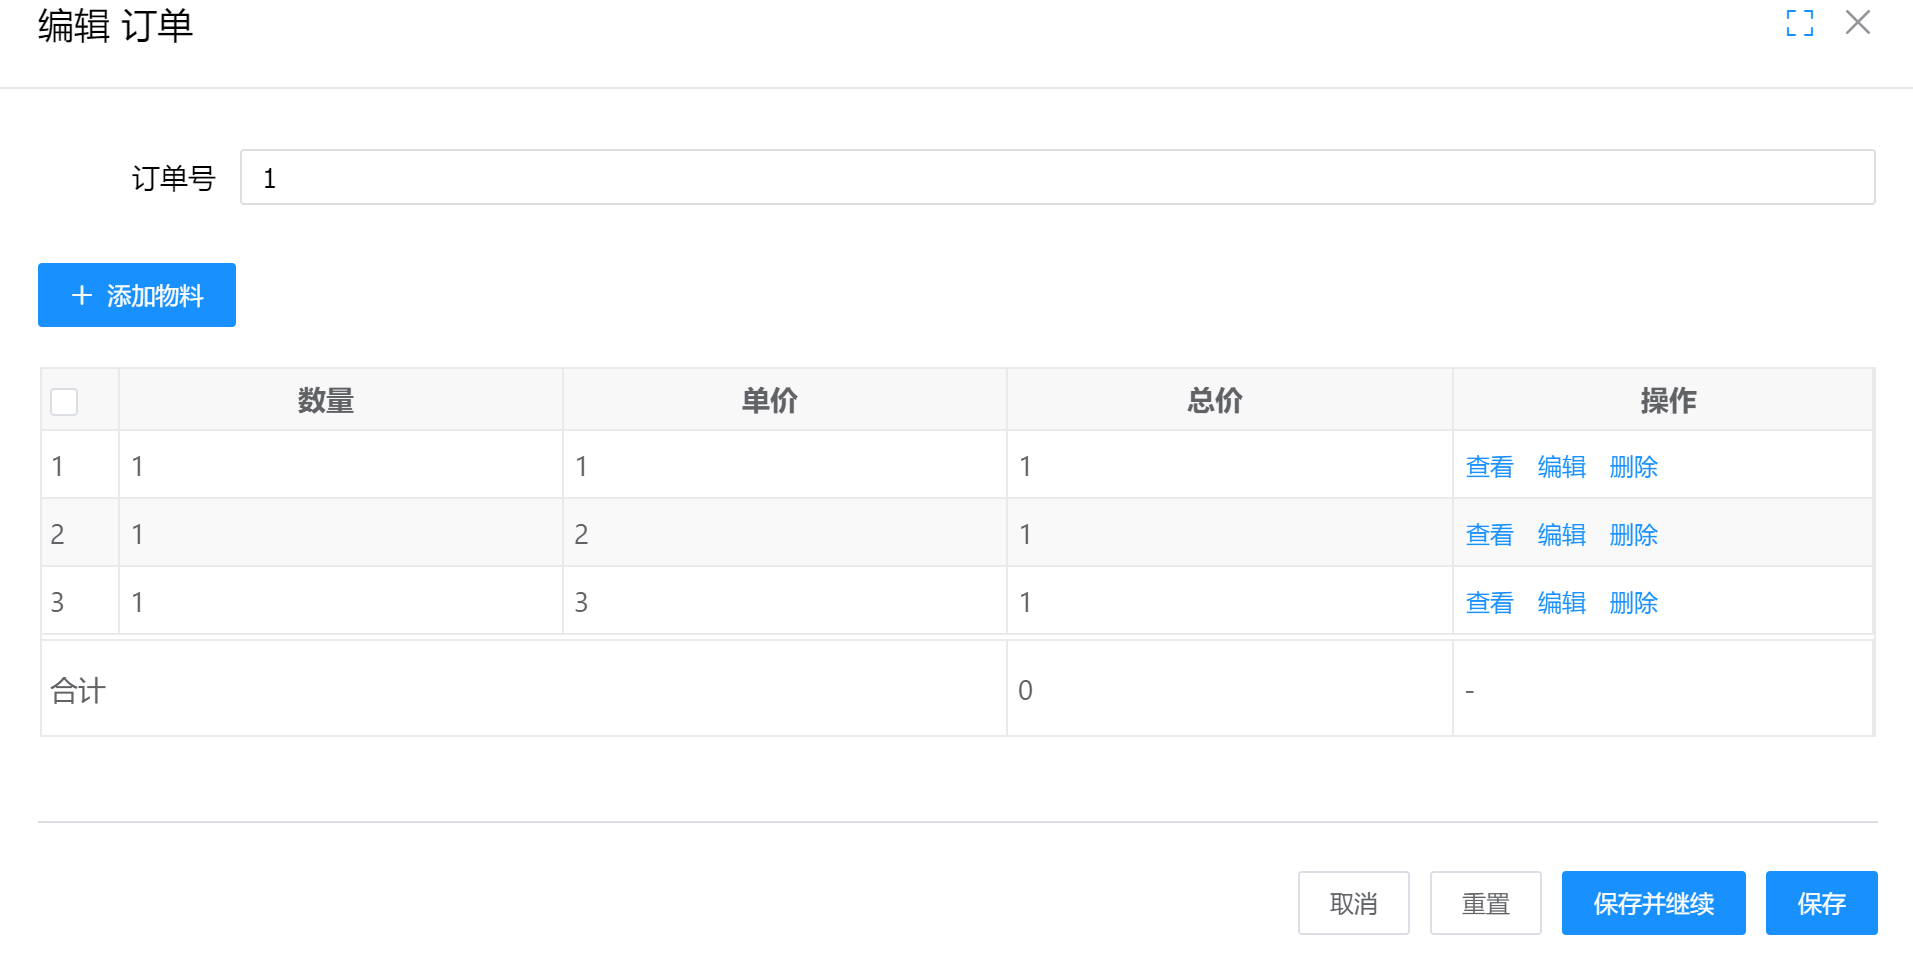Edit (编辑) the third row item
This screenshot has width=1913, height=978.
(x=1561, y=603)
